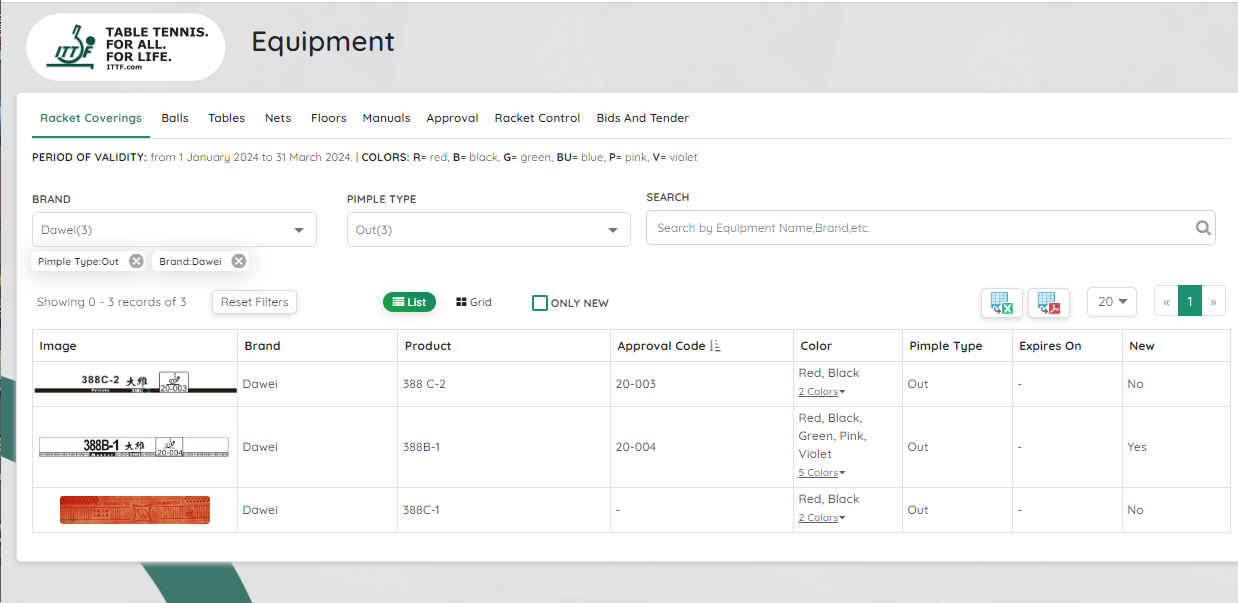This screenshot has height=603, width=1238.
Task: Export the list to PDF
Action: pos(1048,302)
